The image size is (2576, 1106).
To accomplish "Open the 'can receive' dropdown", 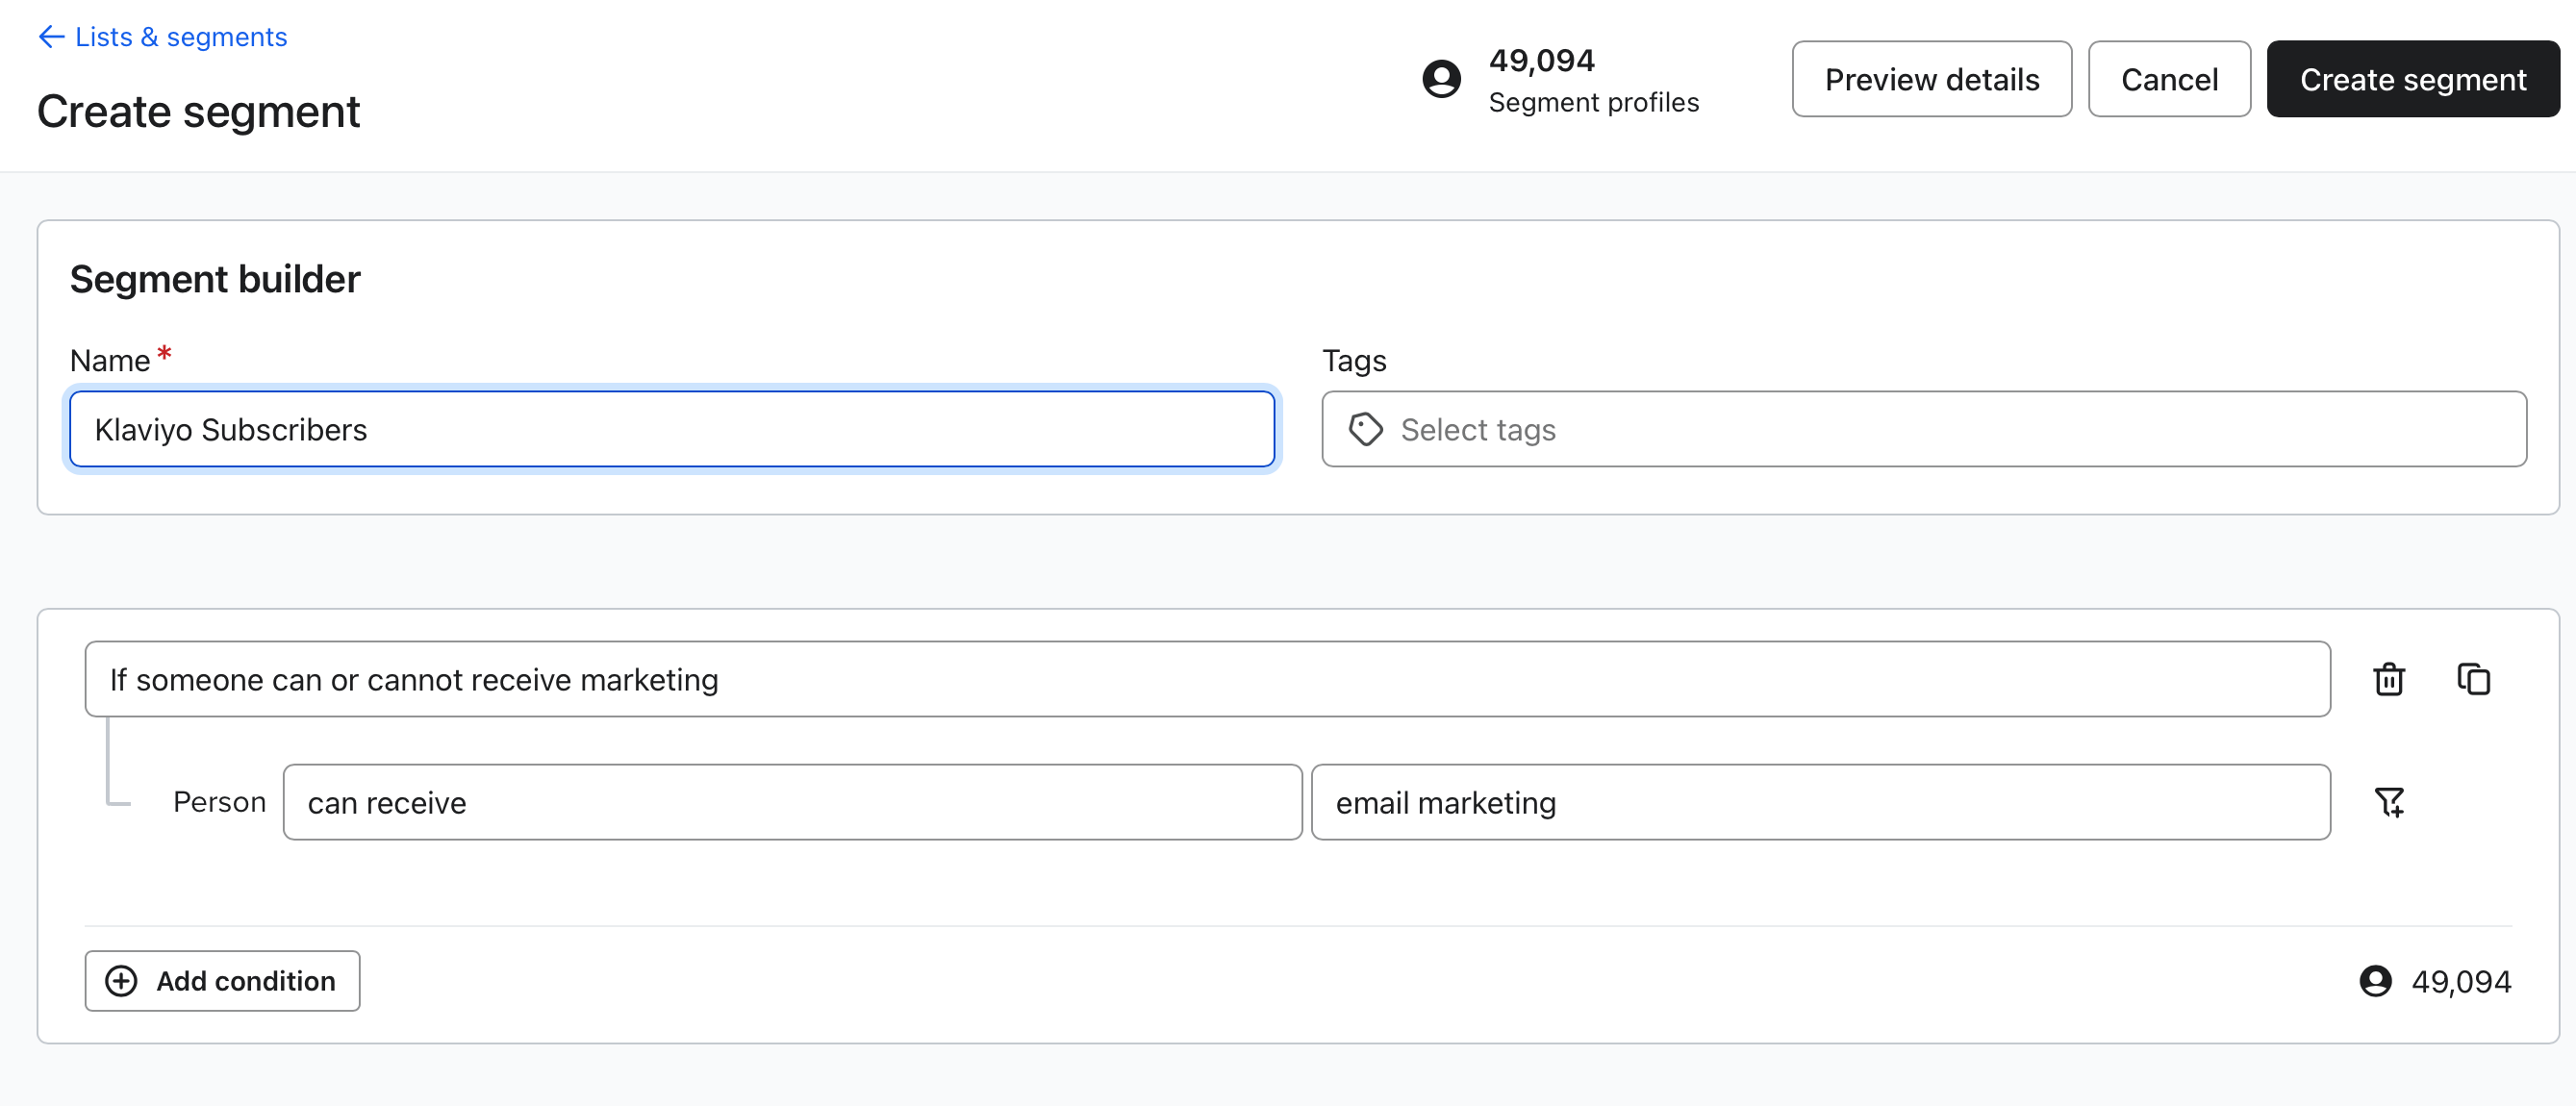I will coord(792,801).
